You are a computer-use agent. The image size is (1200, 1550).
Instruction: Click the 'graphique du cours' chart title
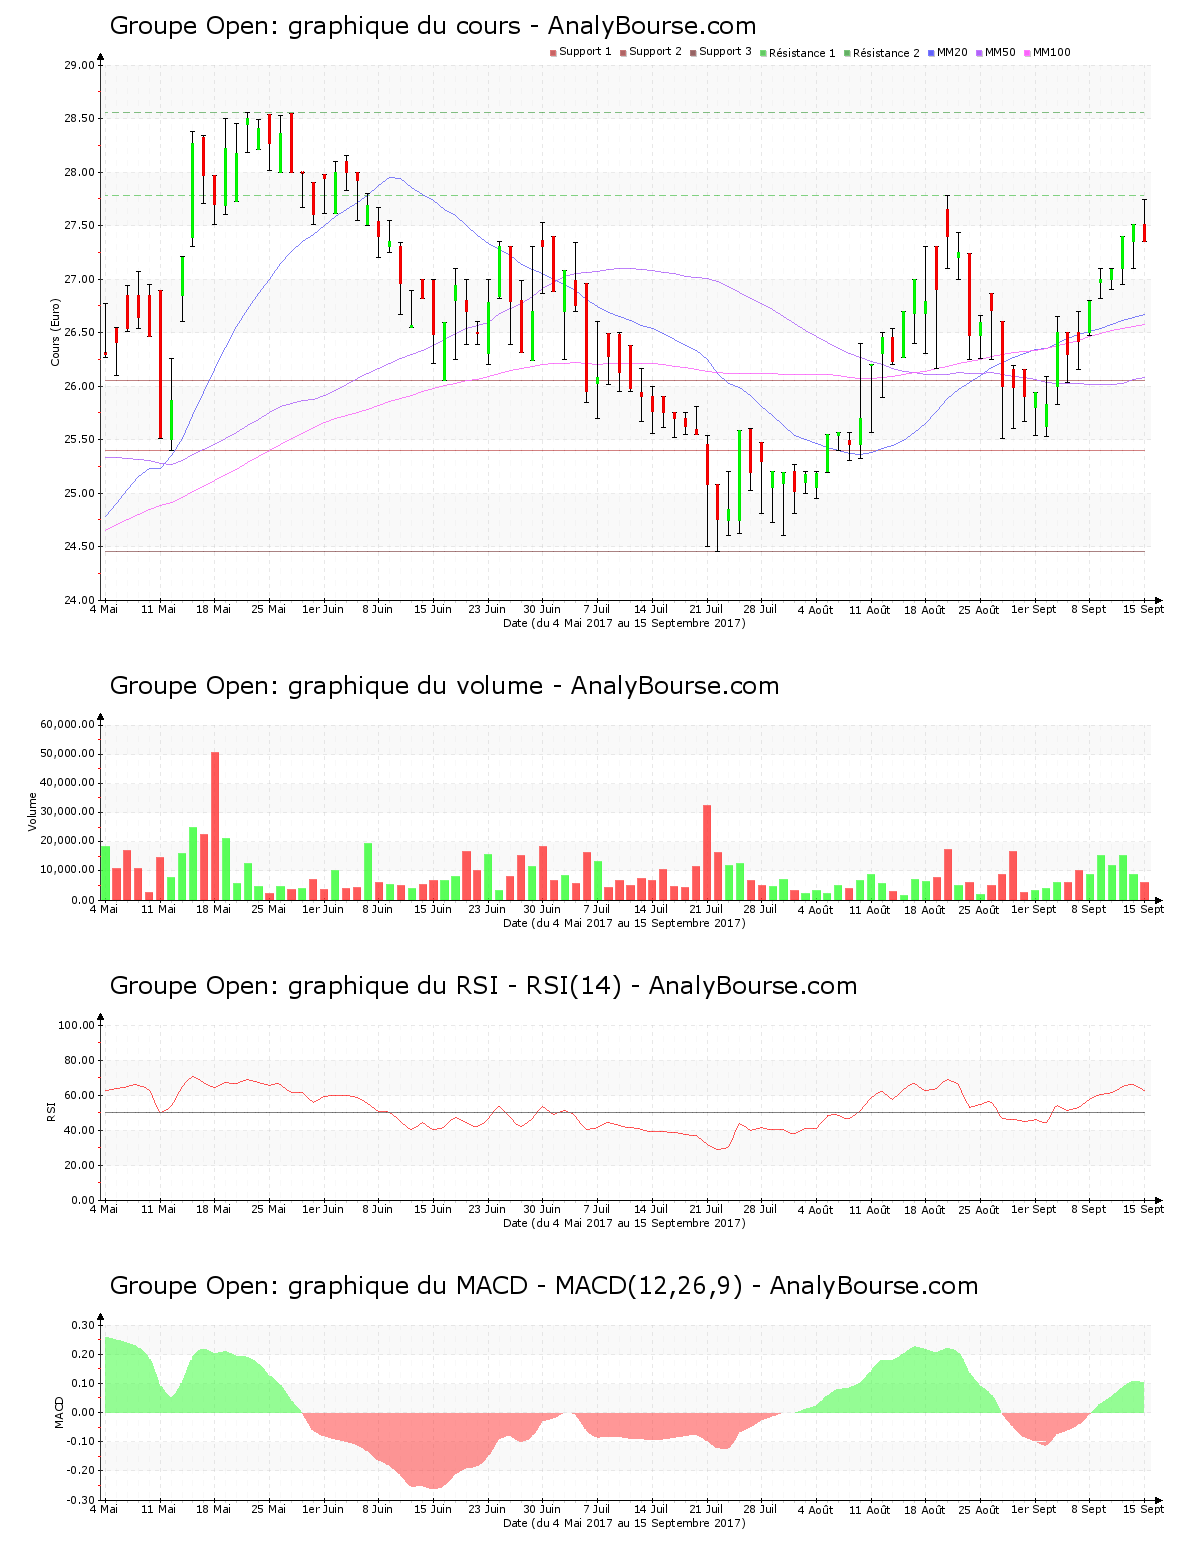click(x=433, y=26)
